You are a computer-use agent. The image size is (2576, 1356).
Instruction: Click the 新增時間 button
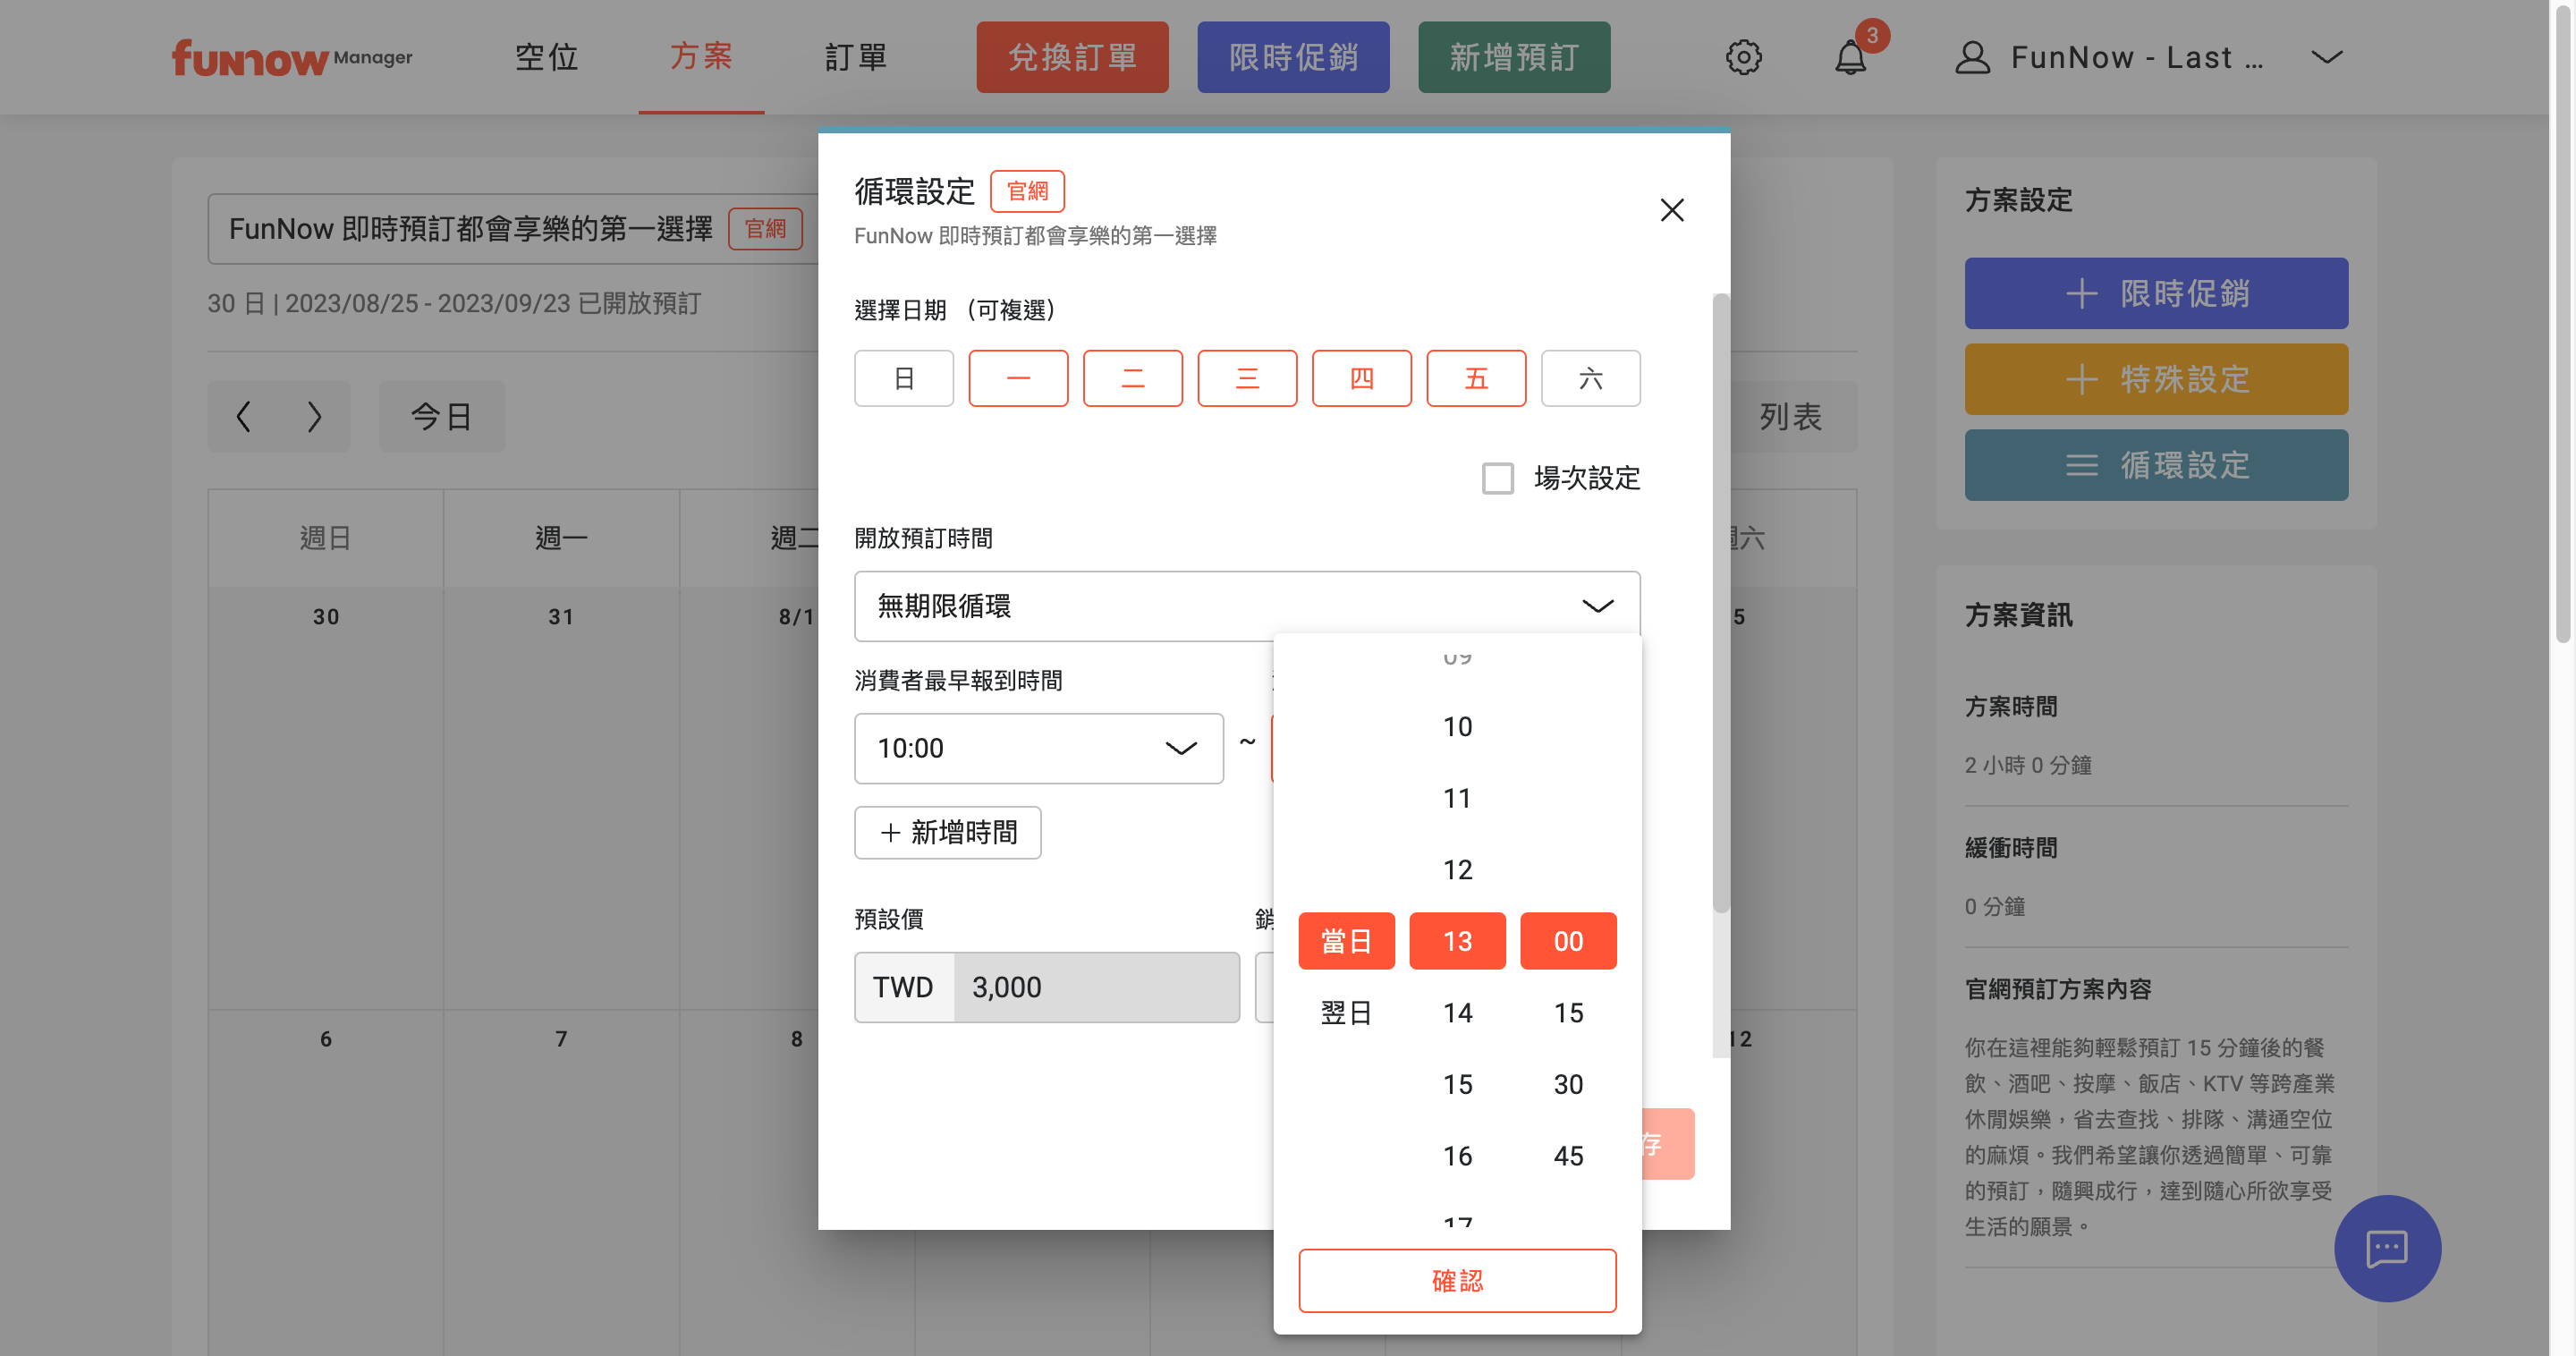pos(947,832)
